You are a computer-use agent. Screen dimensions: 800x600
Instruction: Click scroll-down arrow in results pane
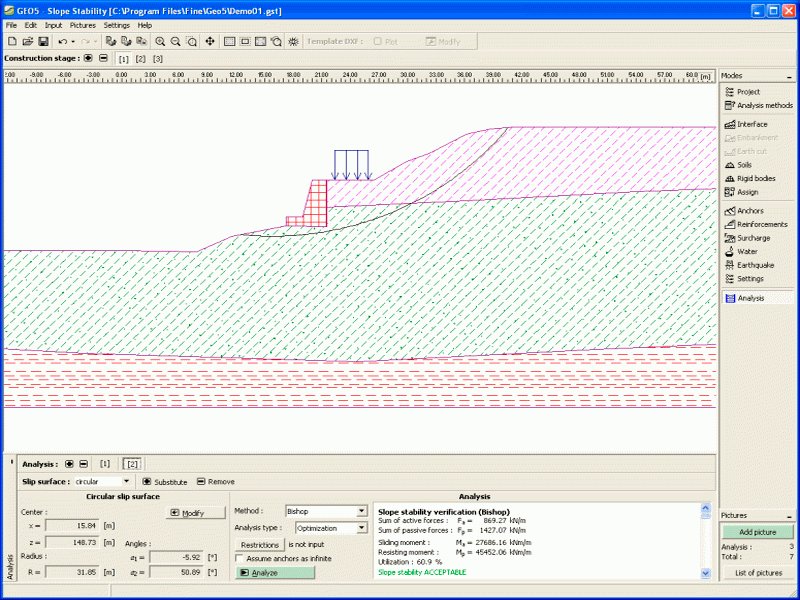pyautogui.click(x=706, y=573)
